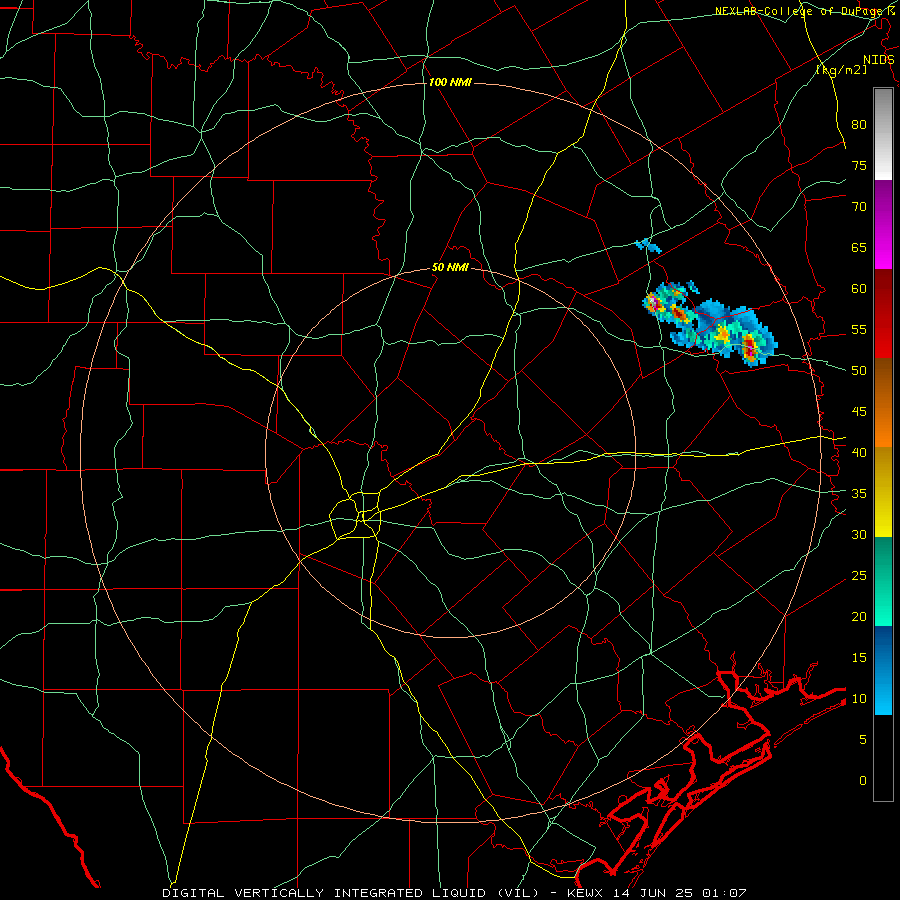Click the scale value 60
Image resolution: width=900 pixels, height=900 pixels.
tap(859, 289)
